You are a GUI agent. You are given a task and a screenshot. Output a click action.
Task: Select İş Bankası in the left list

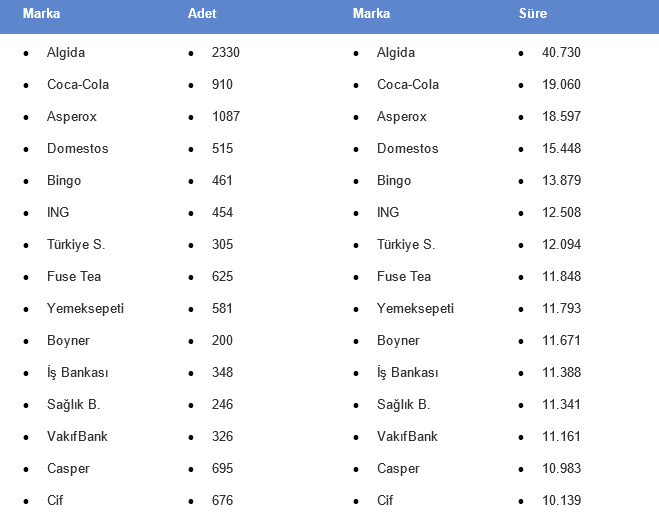tap(78, 372)
